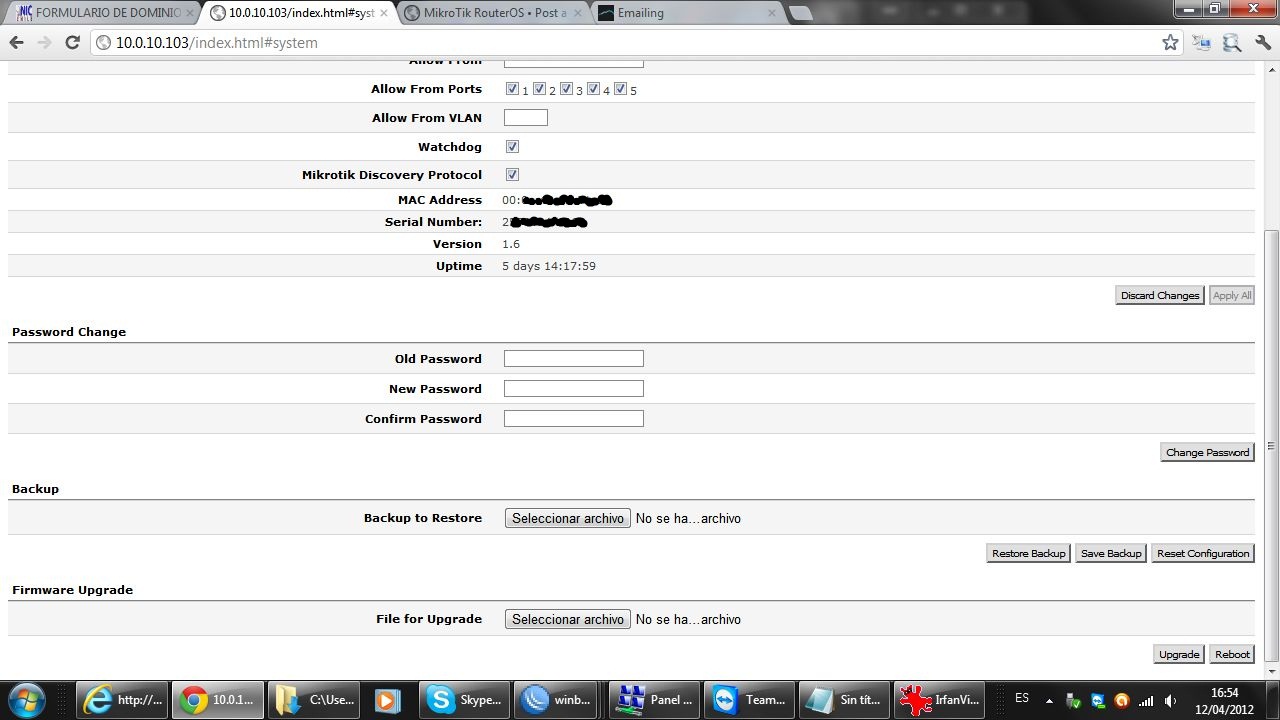The width and height of the screenshot is (1280, 720).
Task: Toggle Allow From Ports checkbox 3
Action: (x=566, y=89)
